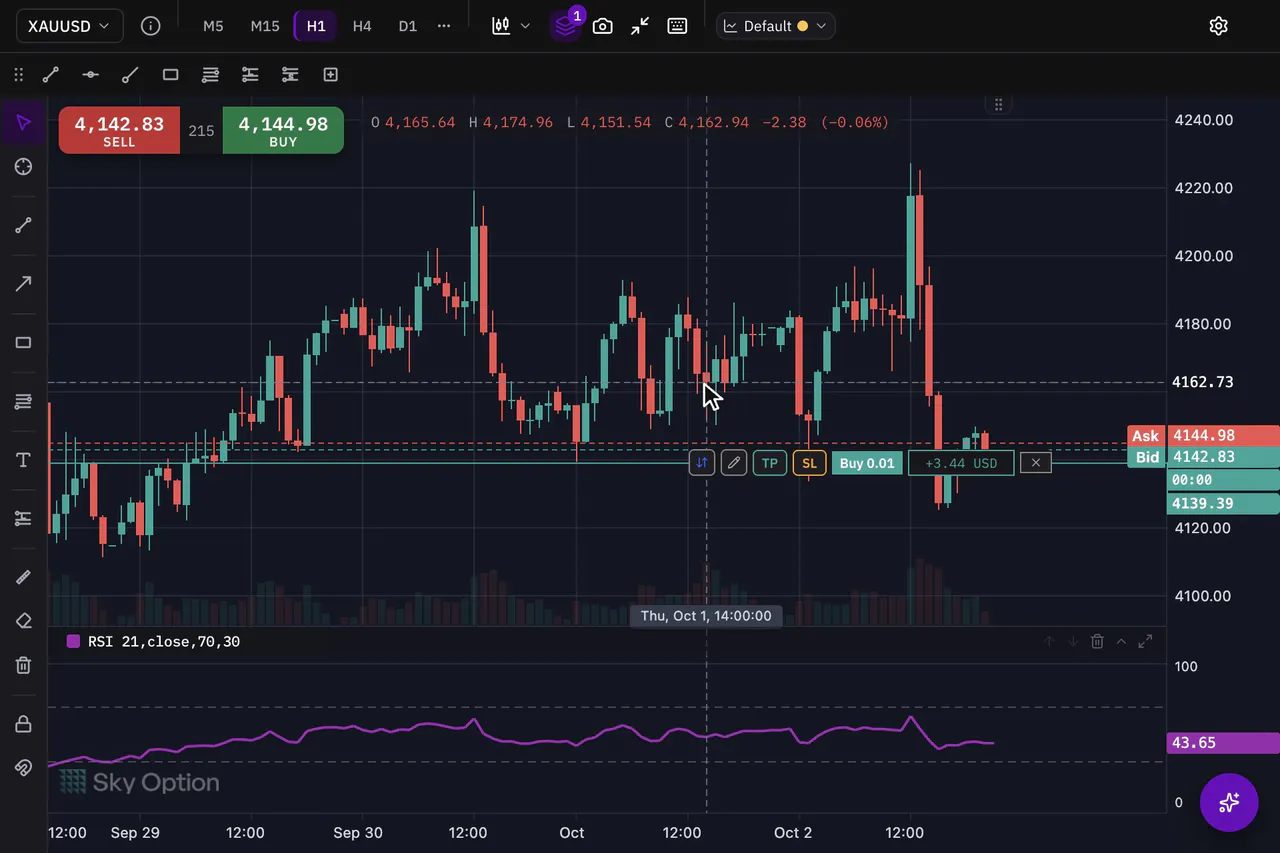The image size is (1280, 853).
Task: Select long position tool in favorites toolbar
Action: click(x=250, y=74)
